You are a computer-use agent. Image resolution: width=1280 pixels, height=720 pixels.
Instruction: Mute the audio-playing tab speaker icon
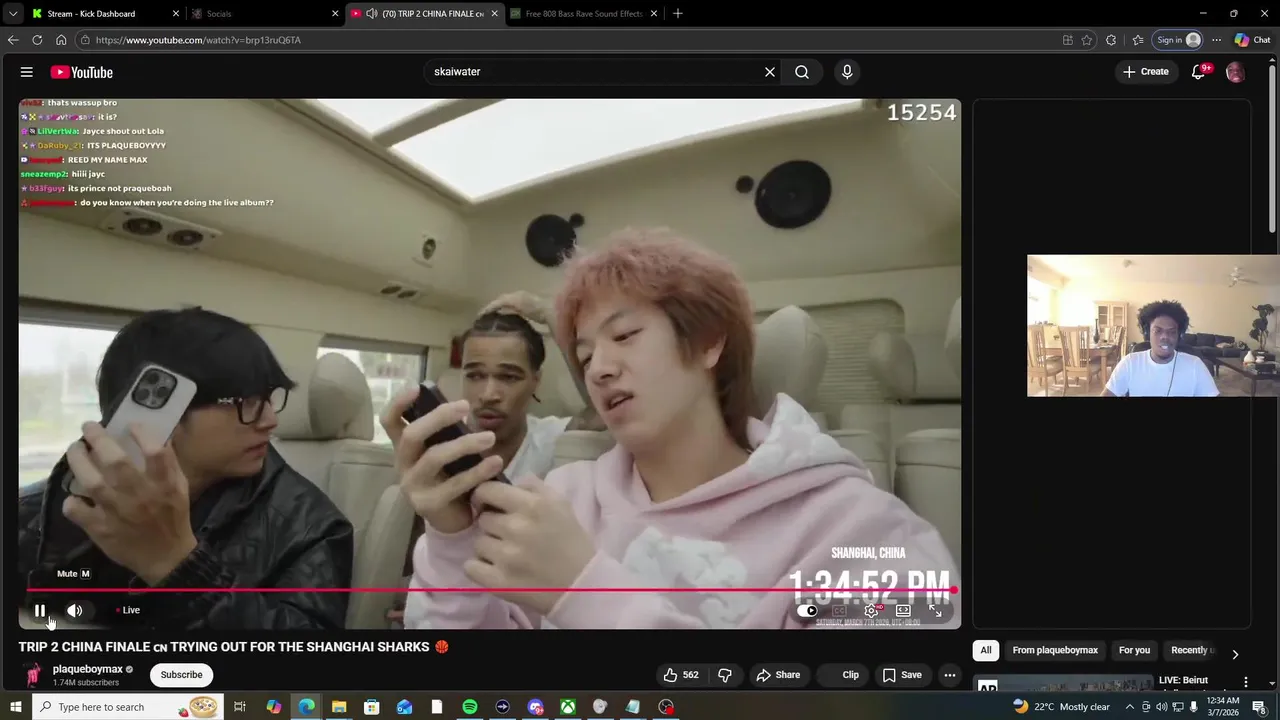(x=372, y=14)
